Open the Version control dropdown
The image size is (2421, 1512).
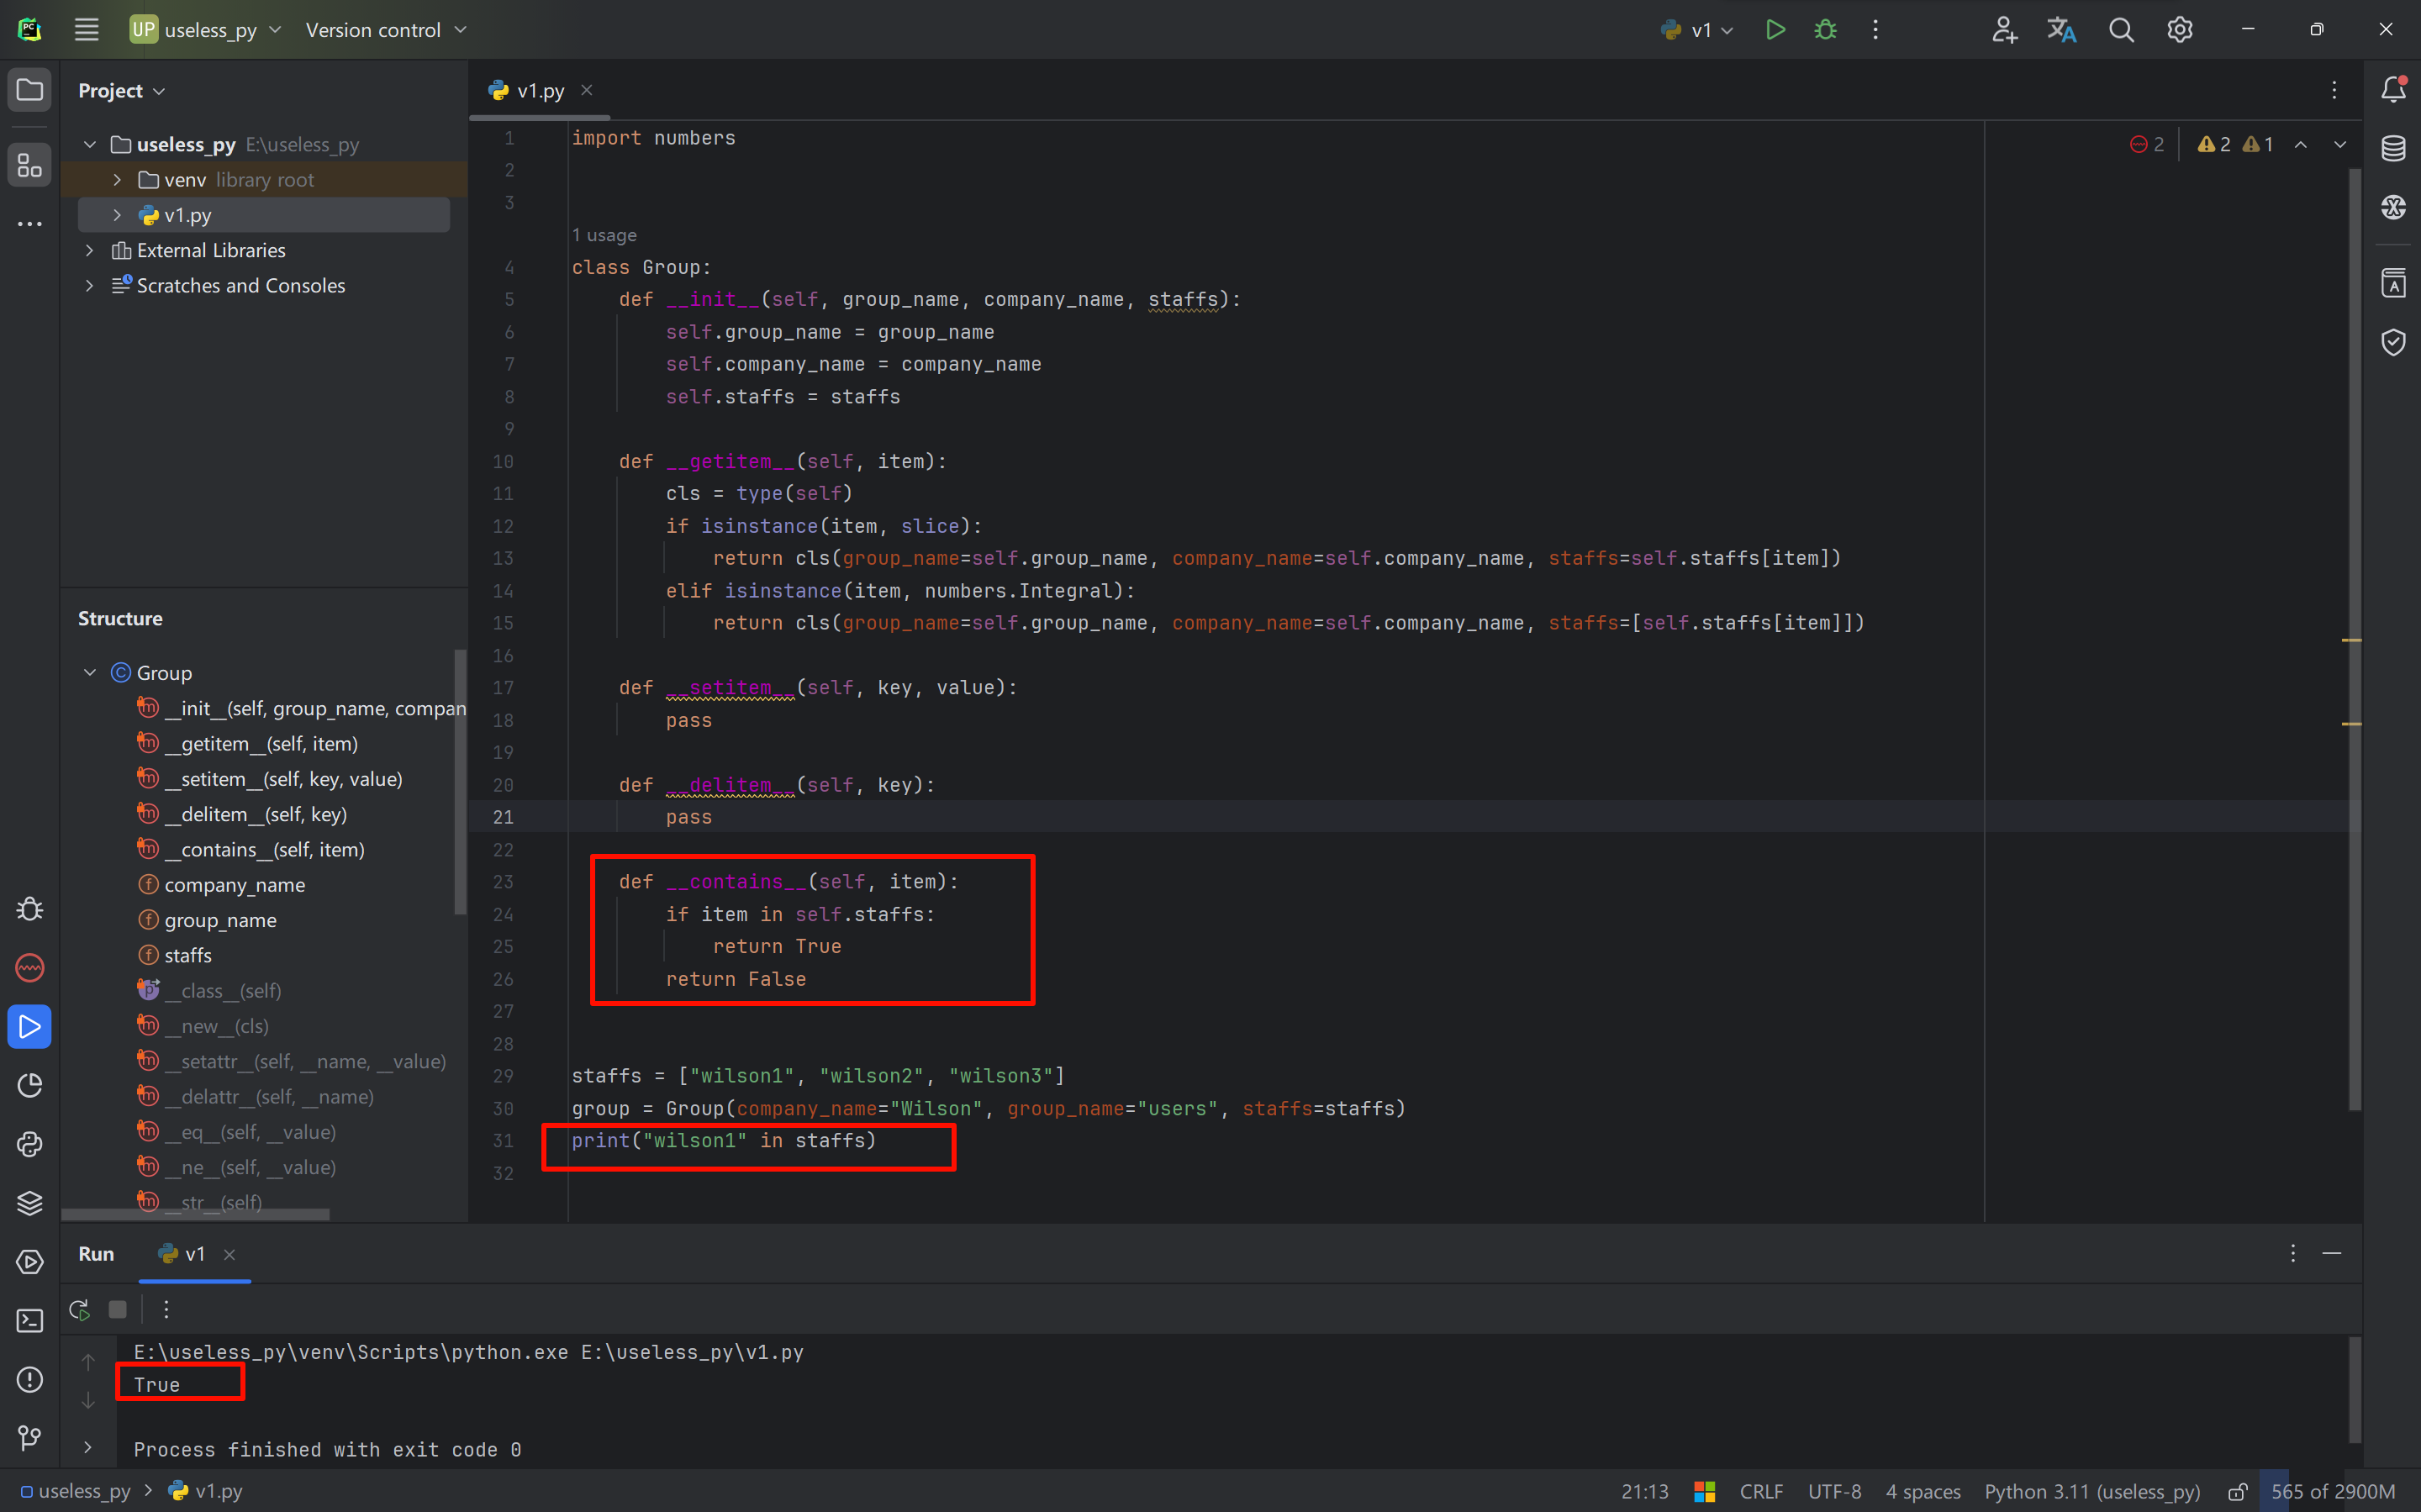(x=386, y=30)
